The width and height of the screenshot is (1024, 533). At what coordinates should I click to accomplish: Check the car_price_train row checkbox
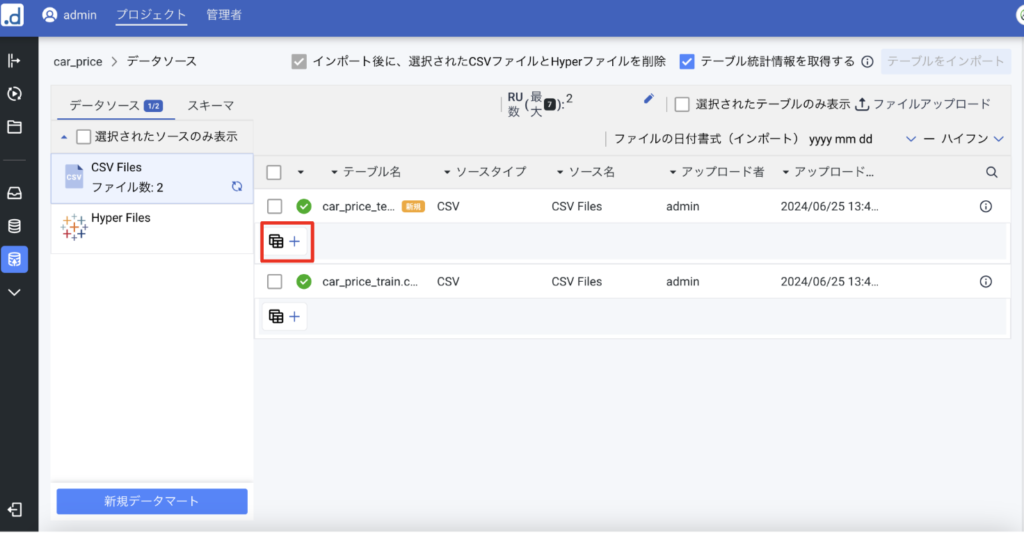tap(274, 282)
